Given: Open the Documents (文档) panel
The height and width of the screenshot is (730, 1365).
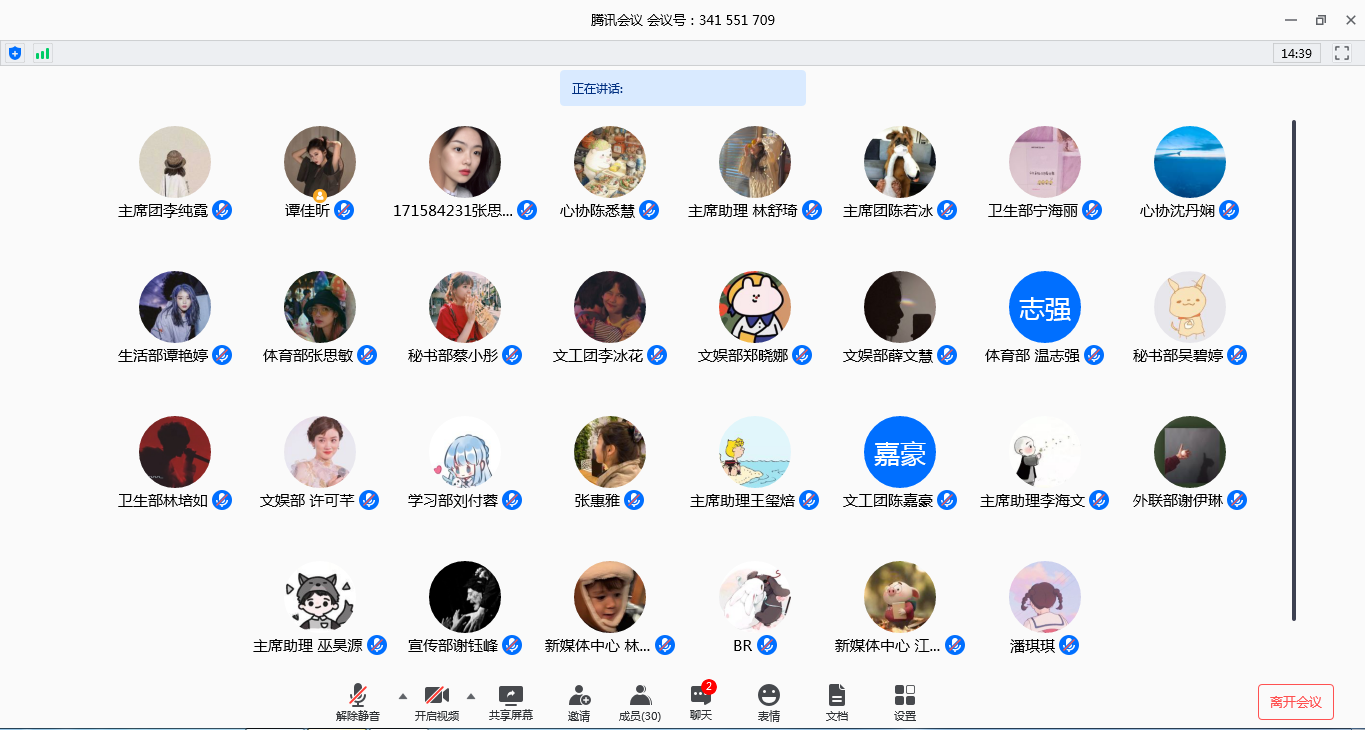Looking at the screenshot, I should [837, 702].
